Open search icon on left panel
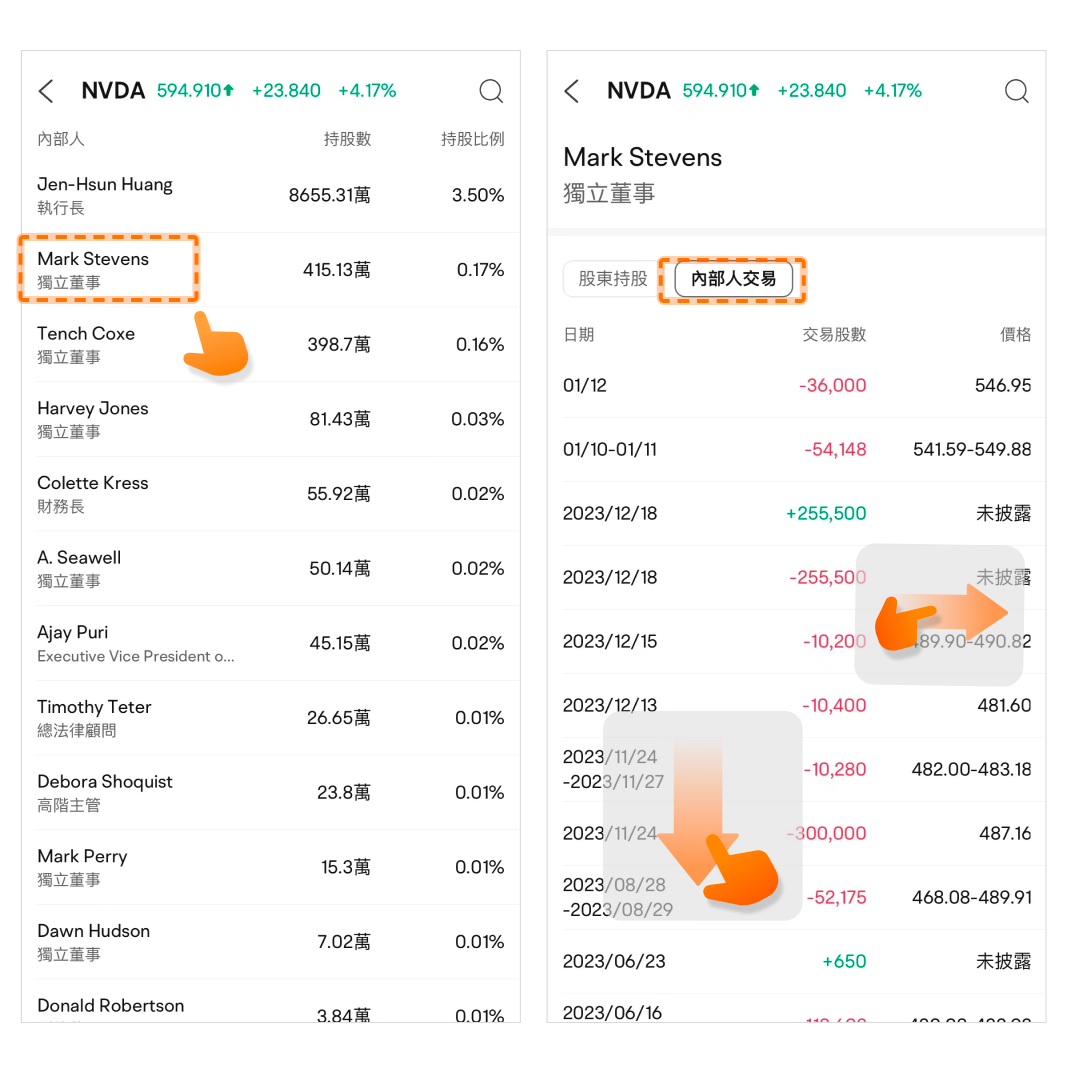 click(x=491, y=91)
